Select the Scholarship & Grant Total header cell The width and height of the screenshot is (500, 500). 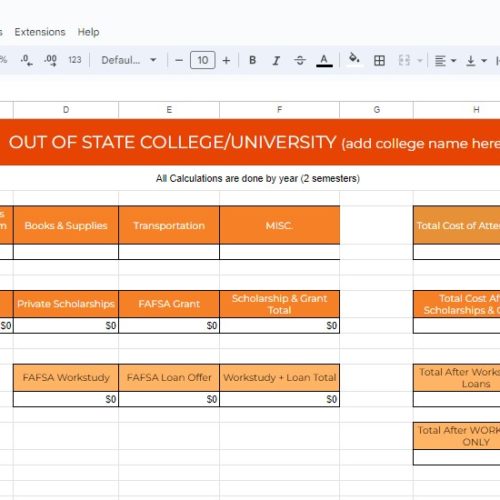280,304
